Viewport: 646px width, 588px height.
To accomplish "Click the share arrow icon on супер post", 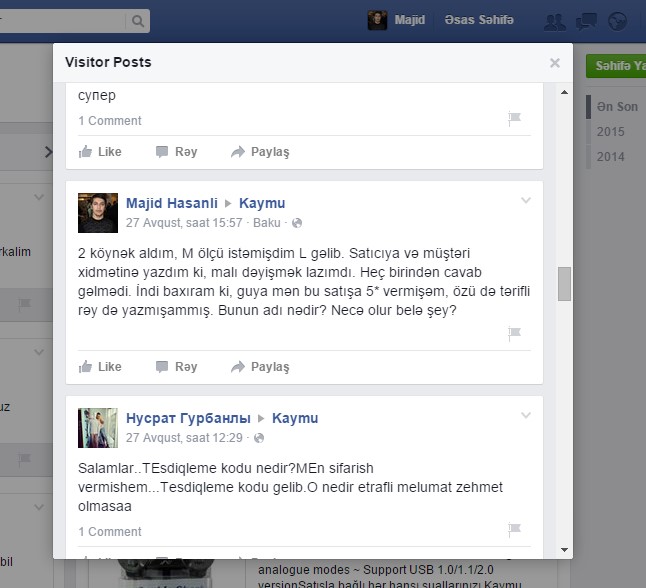I will coord(238,152).
